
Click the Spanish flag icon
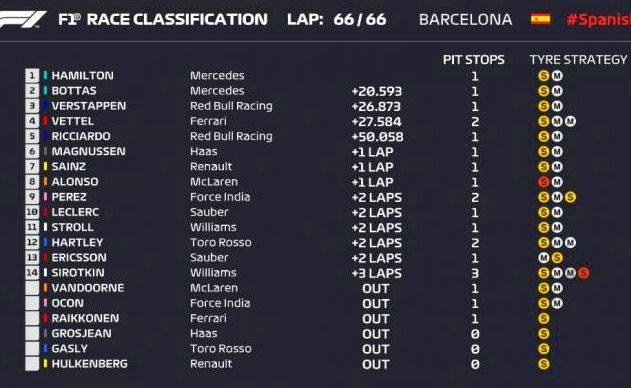[x=540, y=19]
